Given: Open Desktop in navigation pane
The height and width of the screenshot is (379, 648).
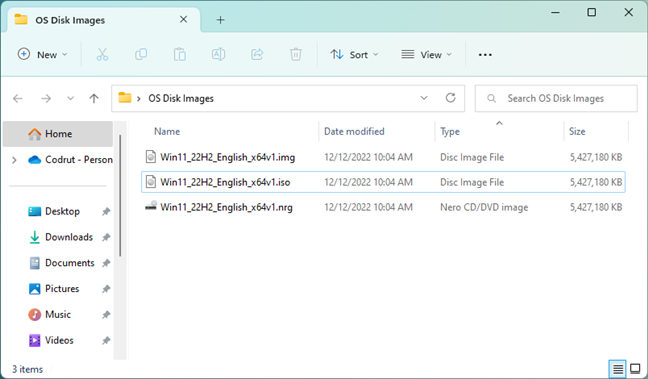Looking at the screenshot, I should (x=62, y=212).
